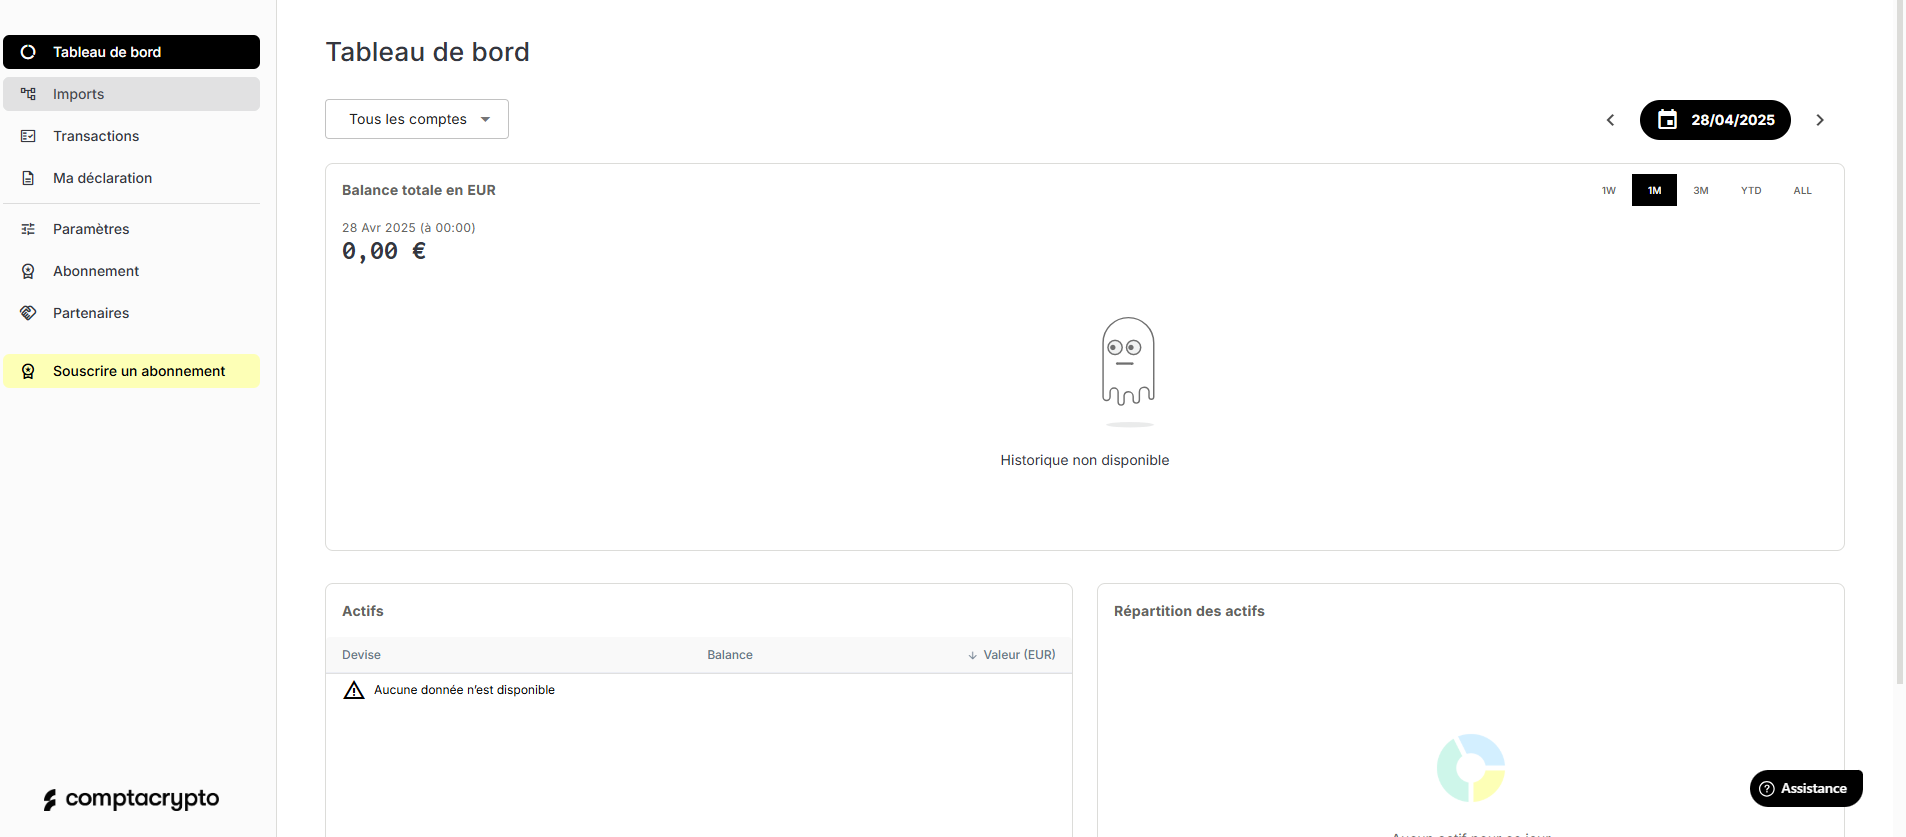Click the Abonnement badge icon
This screenshot has width=1906, height=837.
(x=28, y=271)
